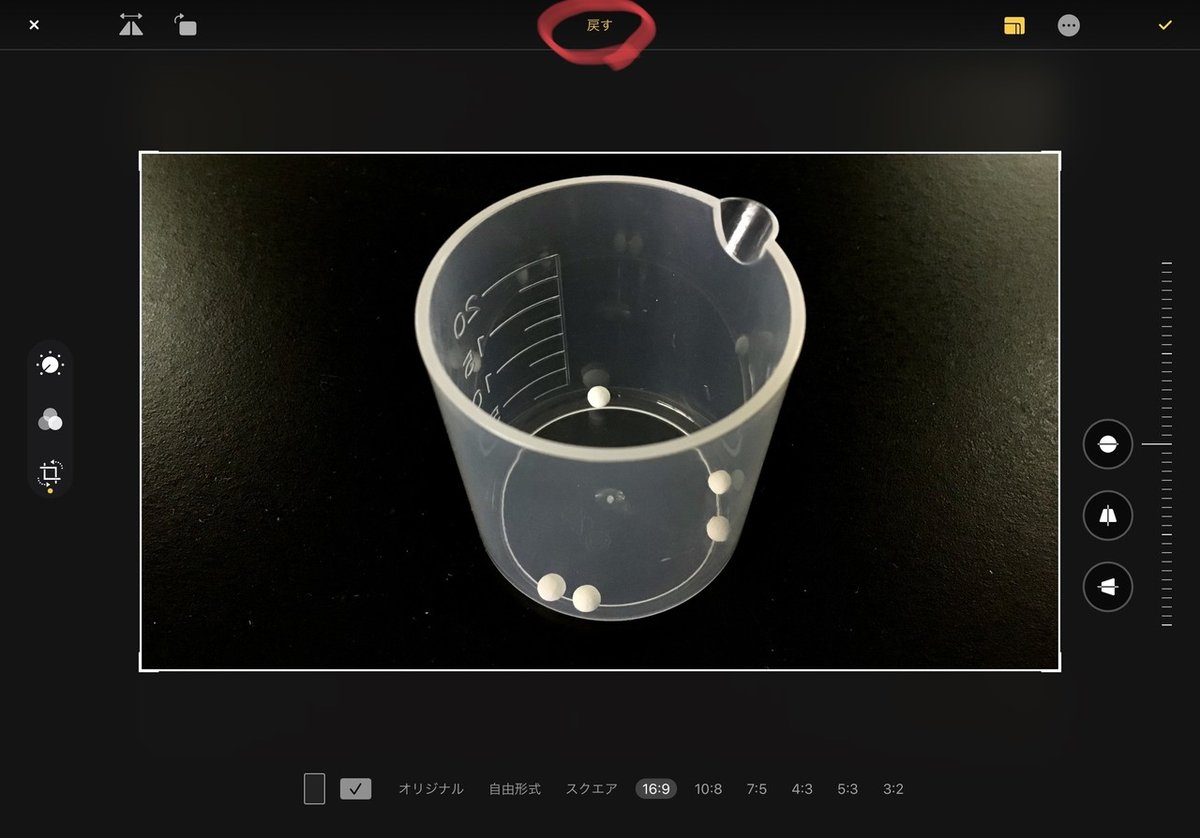Open the light adjustment dial tool
Viewport: 1200px width, 838px height.
click(x=50, y=365)
